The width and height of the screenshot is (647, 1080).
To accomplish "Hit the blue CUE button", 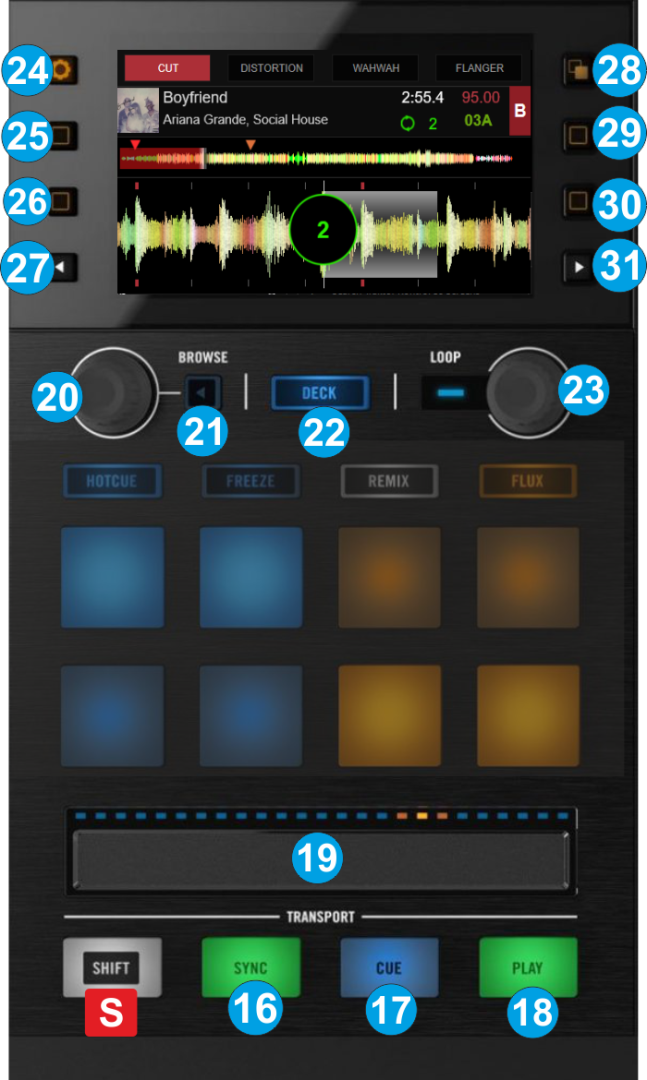I will pos(389,967).
